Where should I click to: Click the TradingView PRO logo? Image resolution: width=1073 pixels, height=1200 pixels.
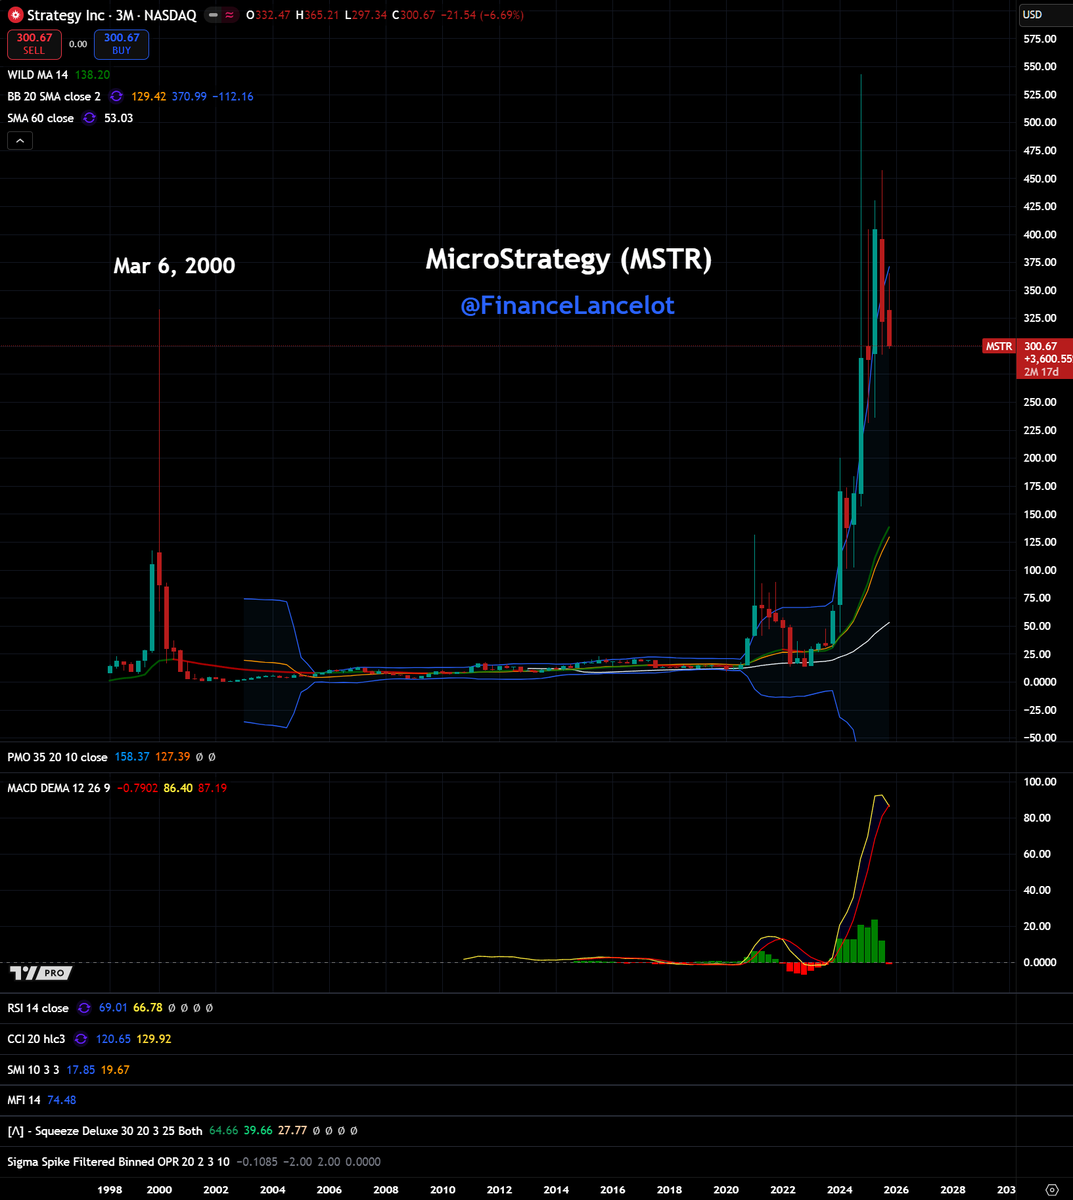[41, 972]
